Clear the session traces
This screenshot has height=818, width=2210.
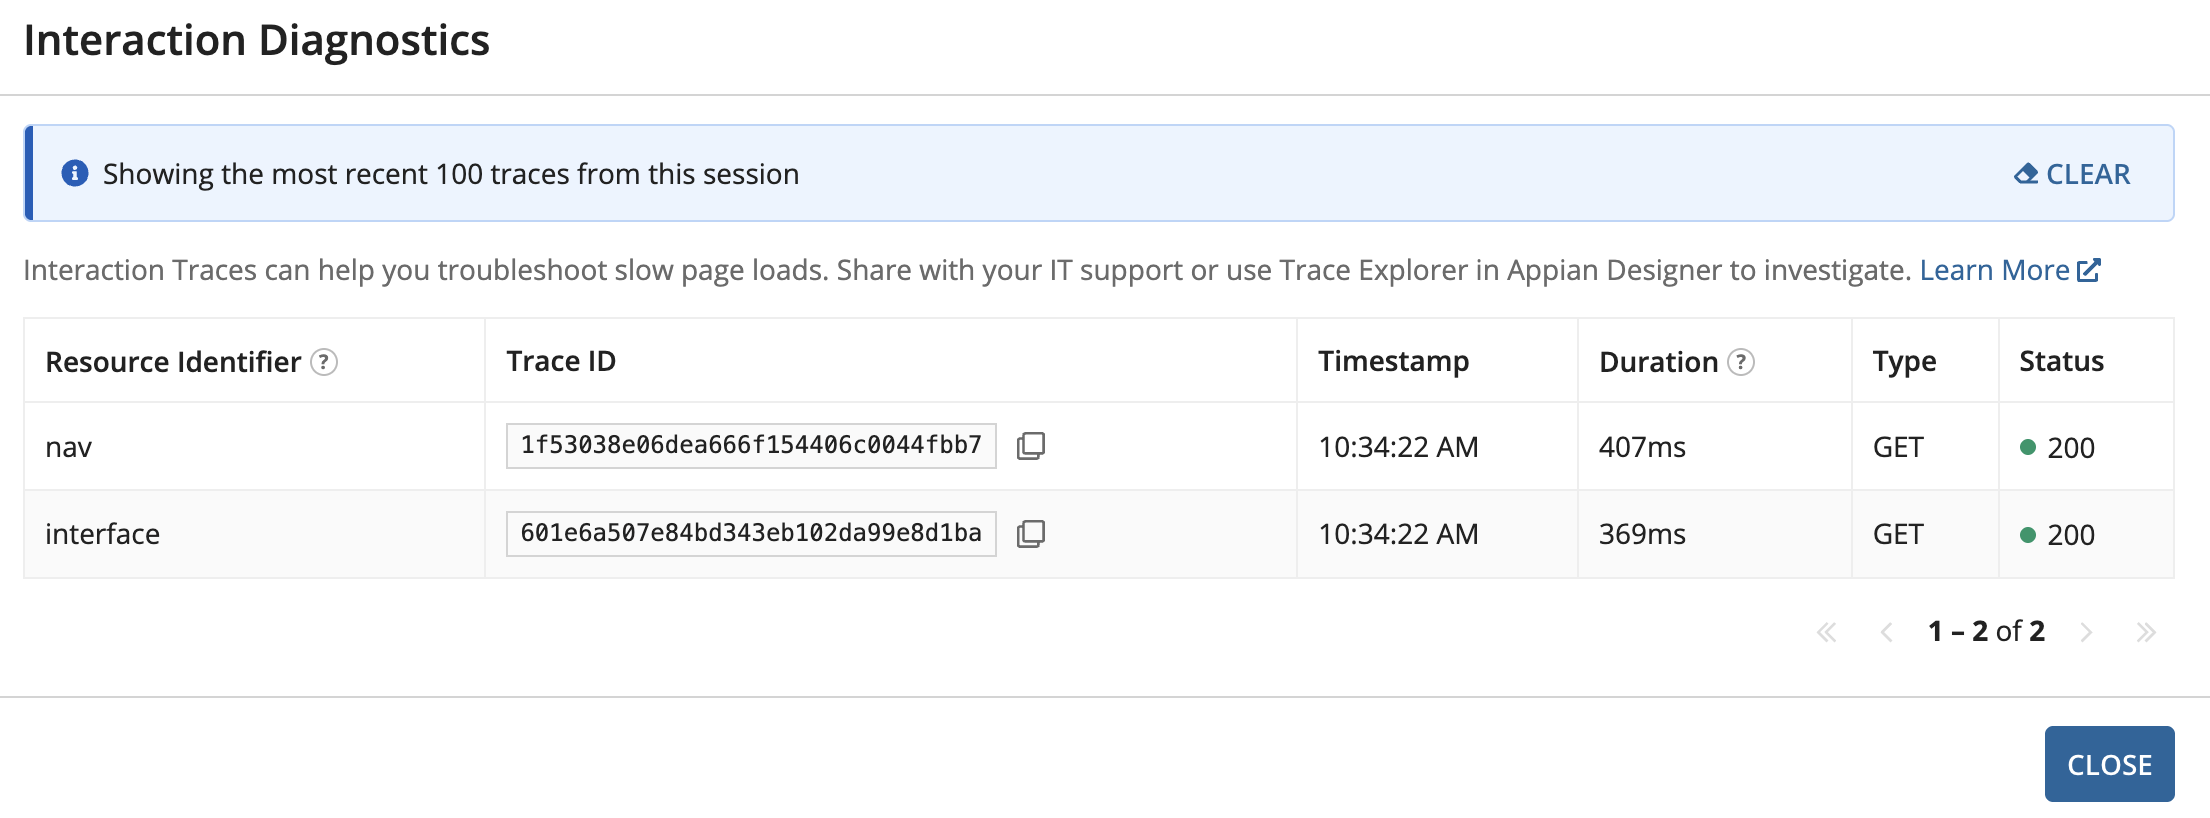[x=2072, y=174]
